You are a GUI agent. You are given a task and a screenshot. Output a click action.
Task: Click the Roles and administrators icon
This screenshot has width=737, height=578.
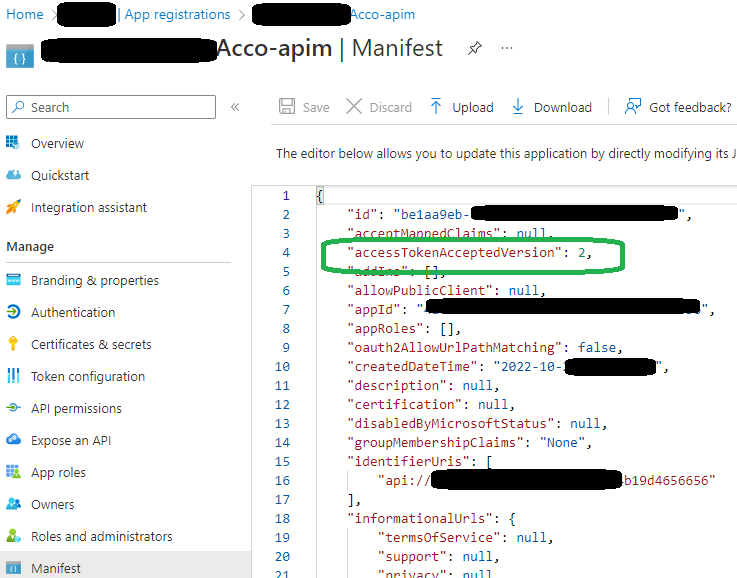[13, 535]
